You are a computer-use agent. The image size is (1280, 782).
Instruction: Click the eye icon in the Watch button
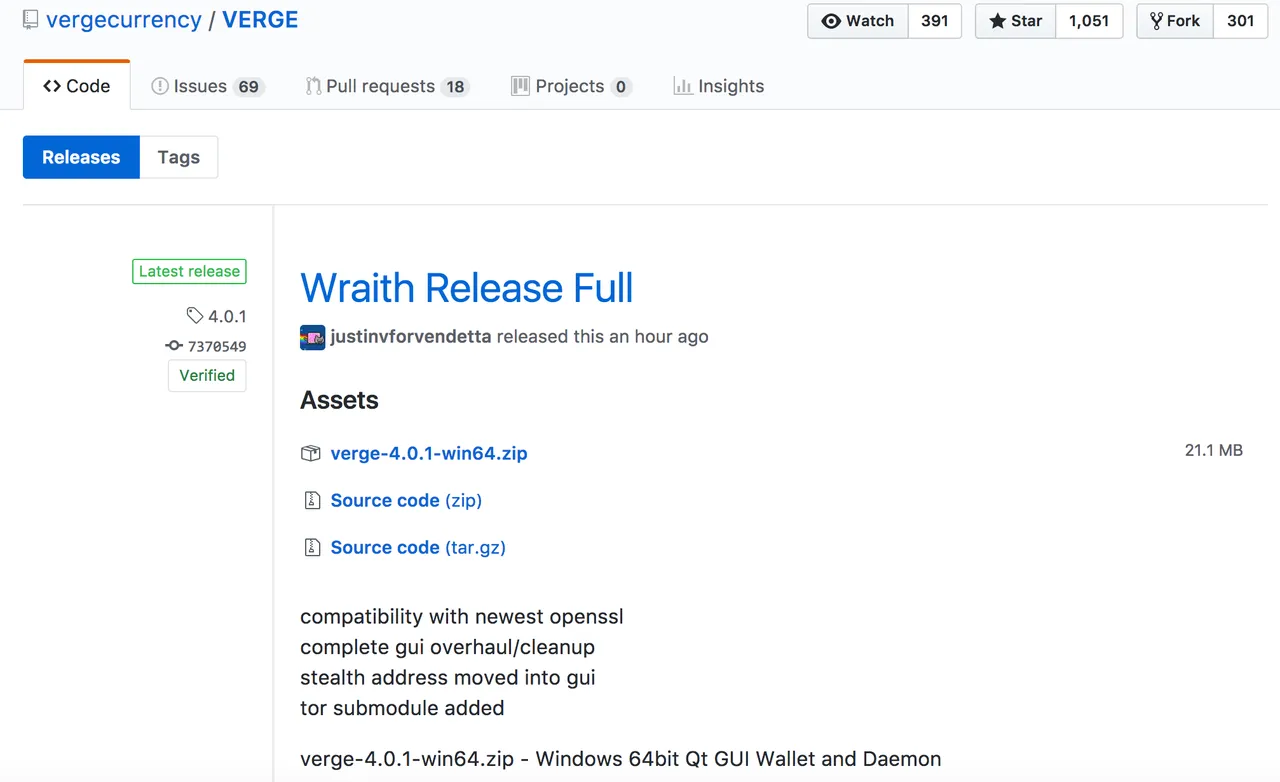pos(831,21)
